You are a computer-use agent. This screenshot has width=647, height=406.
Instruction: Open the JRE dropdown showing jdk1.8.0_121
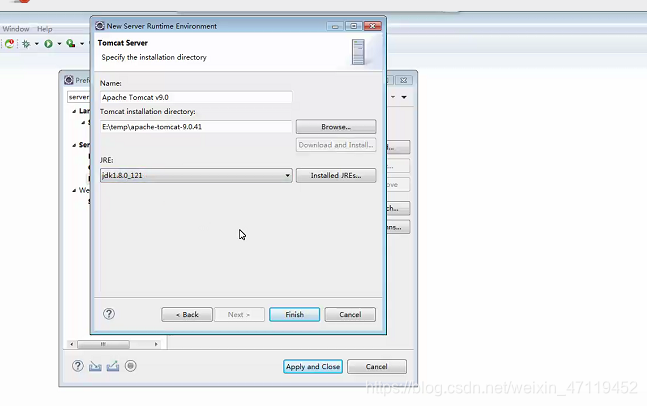click(196, 175)
